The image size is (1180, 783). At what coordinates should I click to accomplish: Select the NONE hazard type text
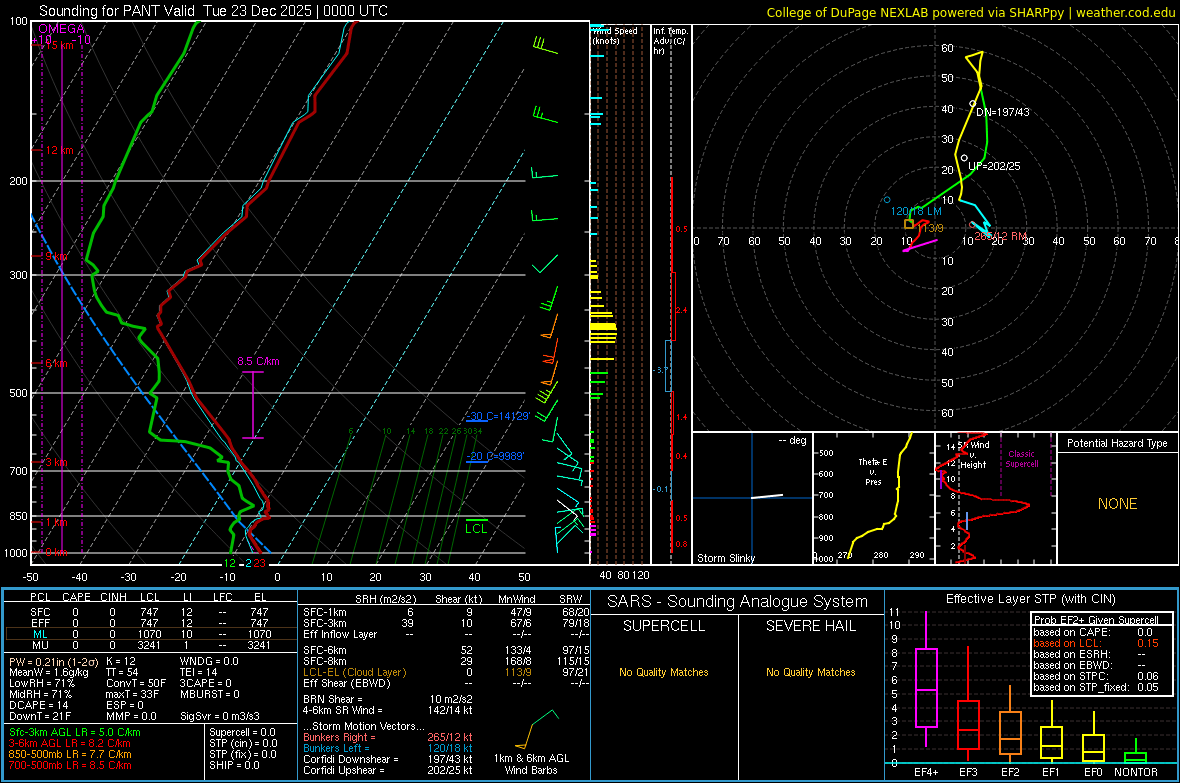pos(1118,504)
